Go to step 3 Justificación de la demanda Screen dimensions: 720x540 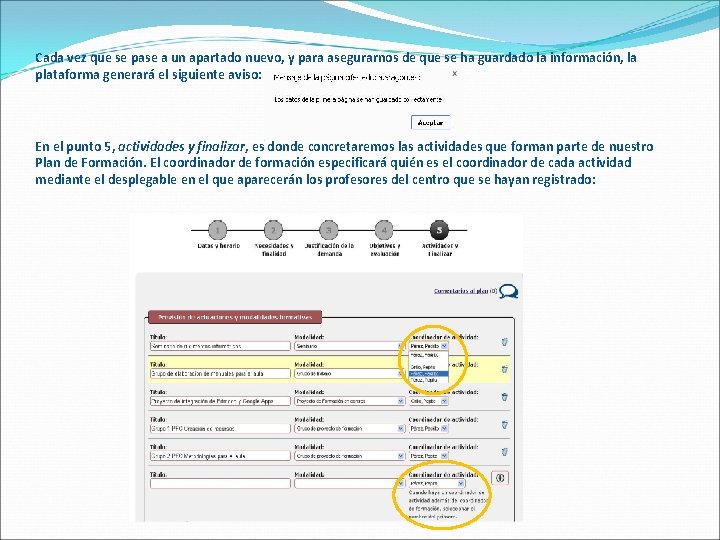click(x=329, y=231)
